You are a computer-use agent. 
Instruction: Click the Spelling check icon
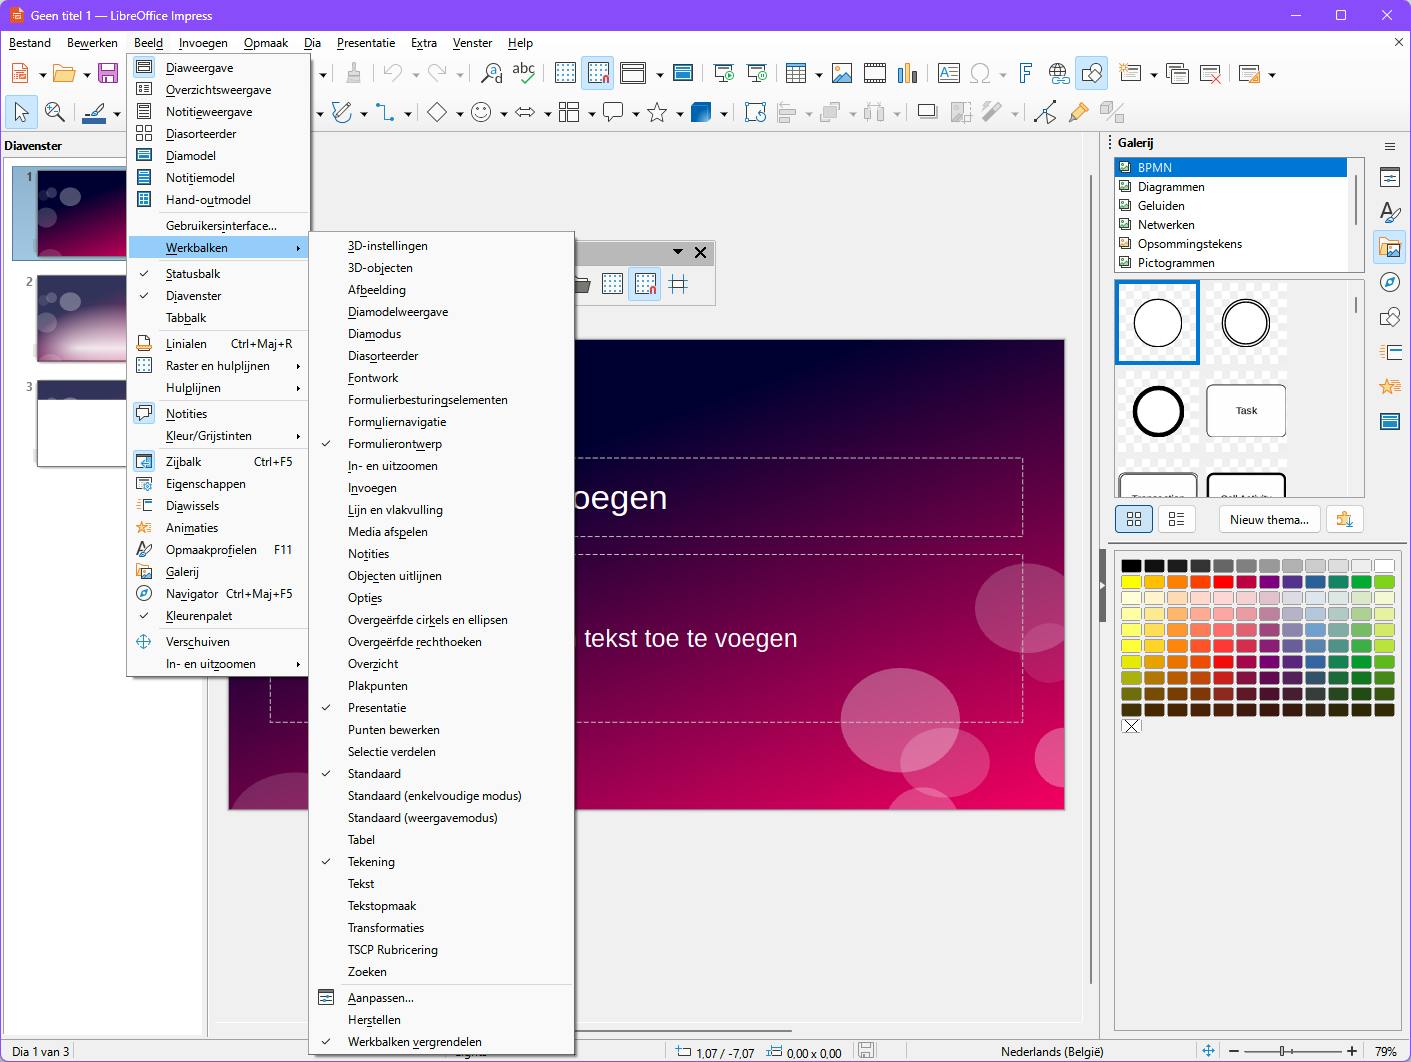[523, 74]
